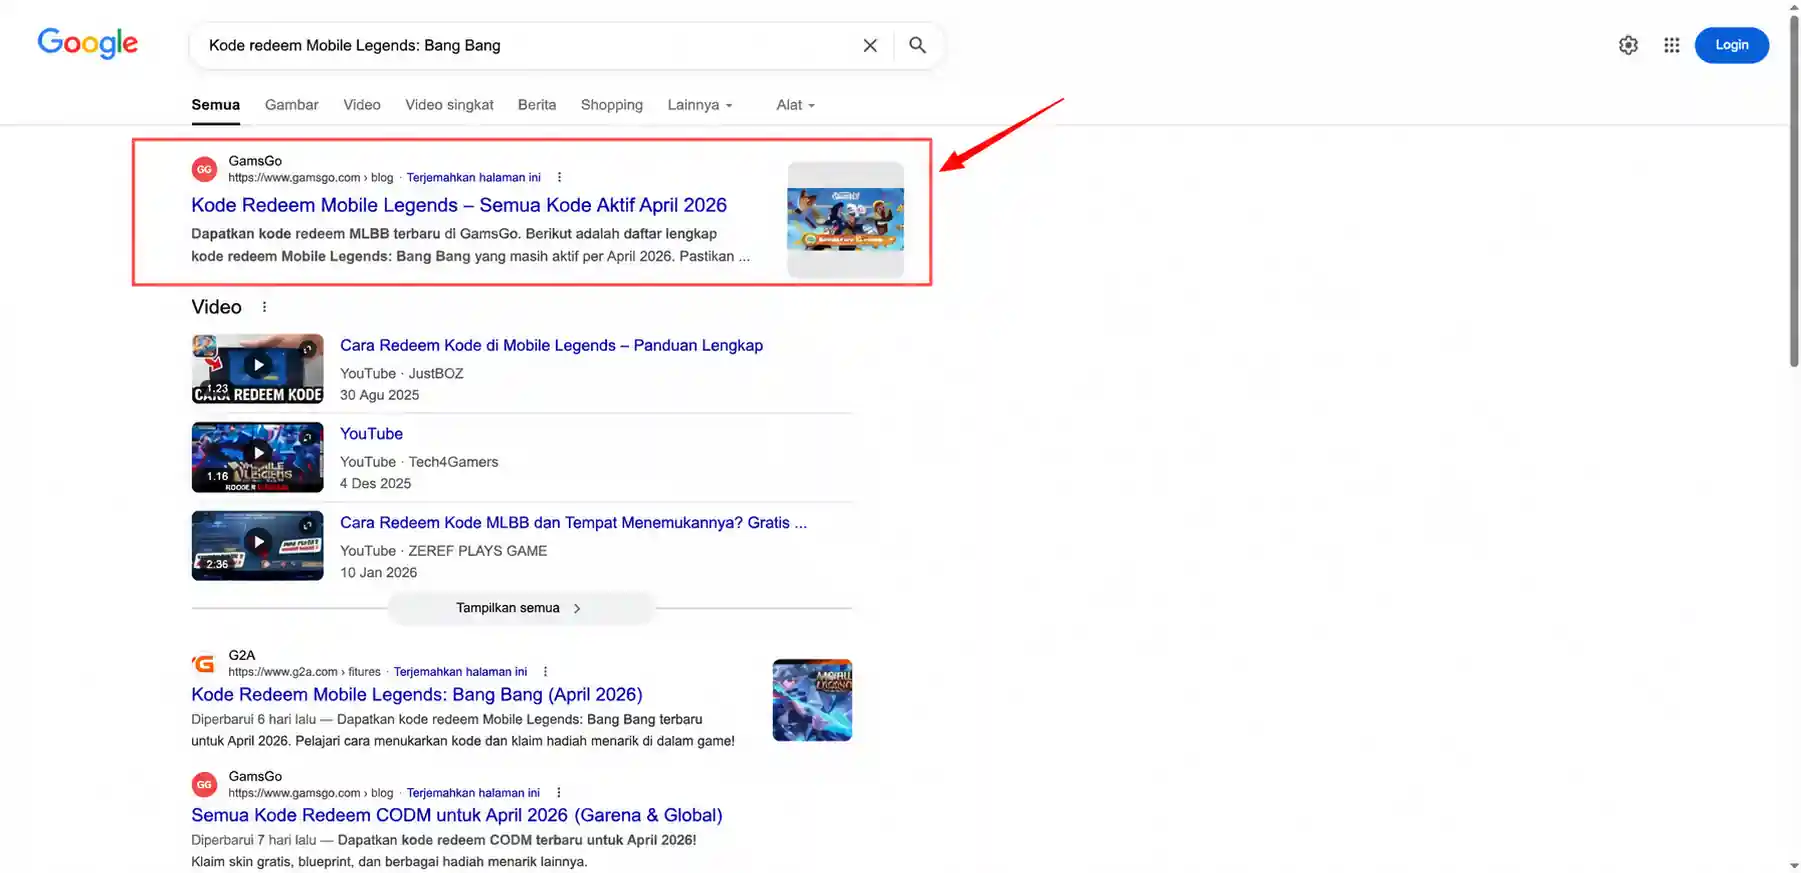Image resolution: width=1801 pixels, height=873 pixels.
Task: Clear the search query with X icon
Action: [870, 45]
